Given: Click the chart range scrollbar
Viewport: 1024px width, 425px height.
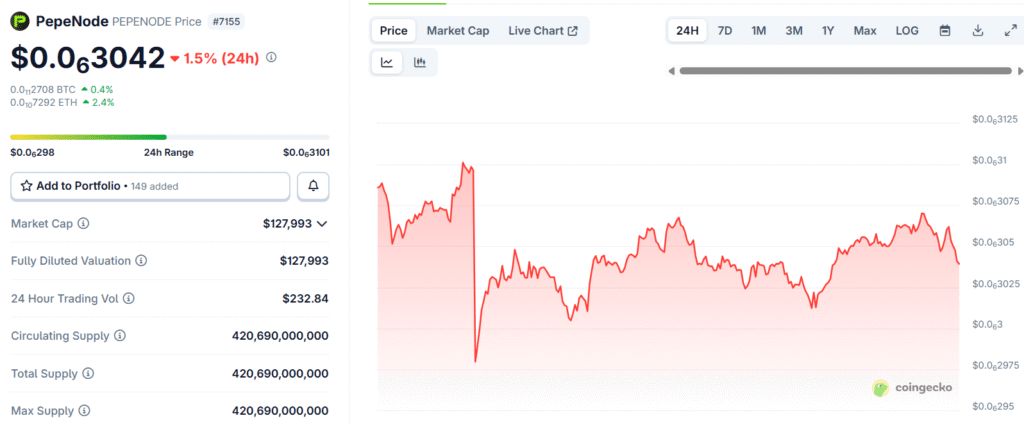Looking at the screenshot, I should point(845,71).
